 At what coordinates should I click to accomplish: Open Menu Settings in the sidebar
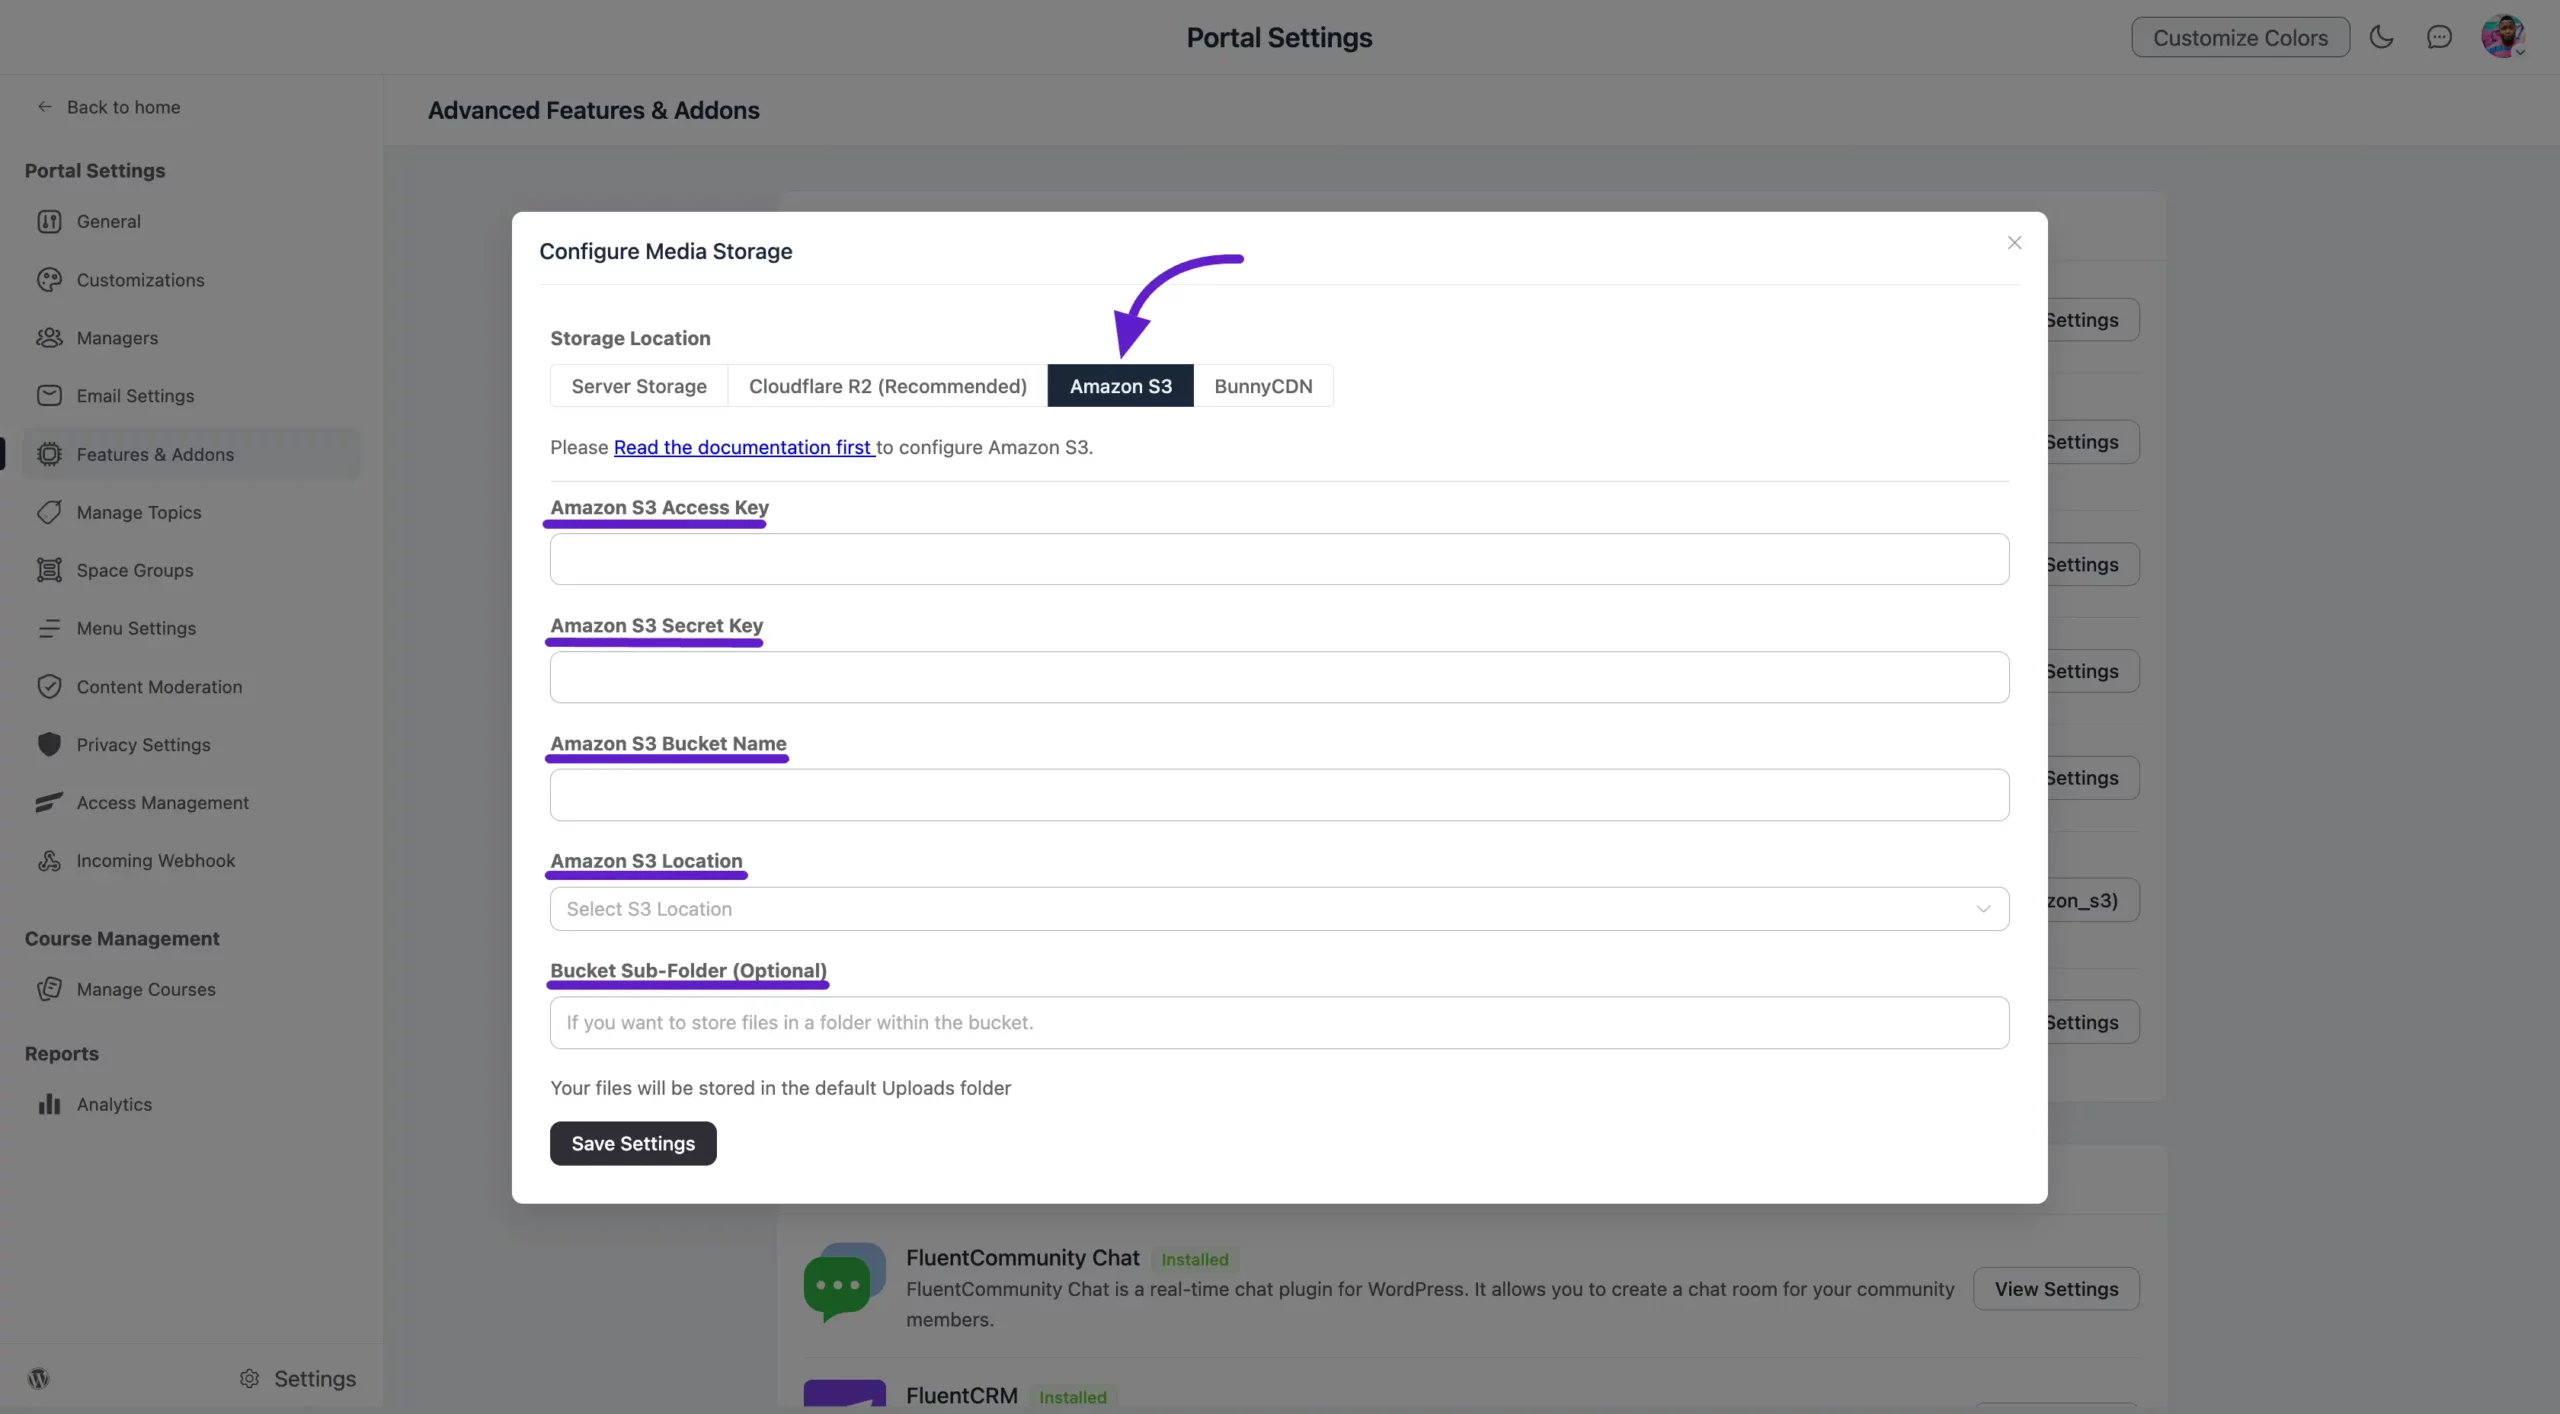click(191, 628)
